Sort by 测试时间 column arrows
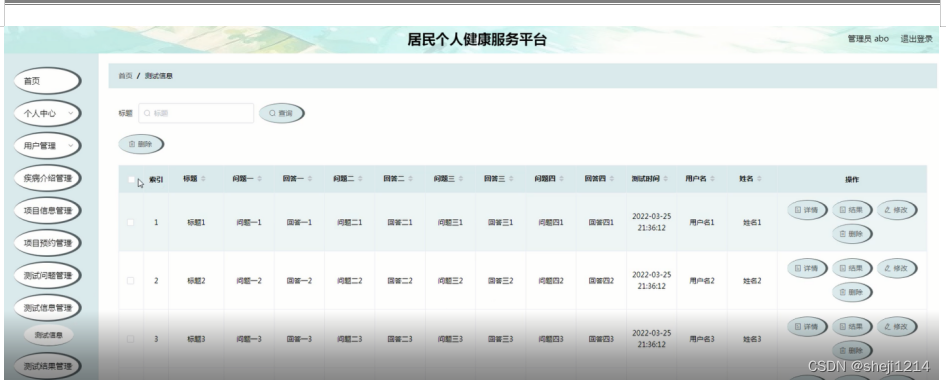This screenshot has height=384, width=946. coord(665,179)
